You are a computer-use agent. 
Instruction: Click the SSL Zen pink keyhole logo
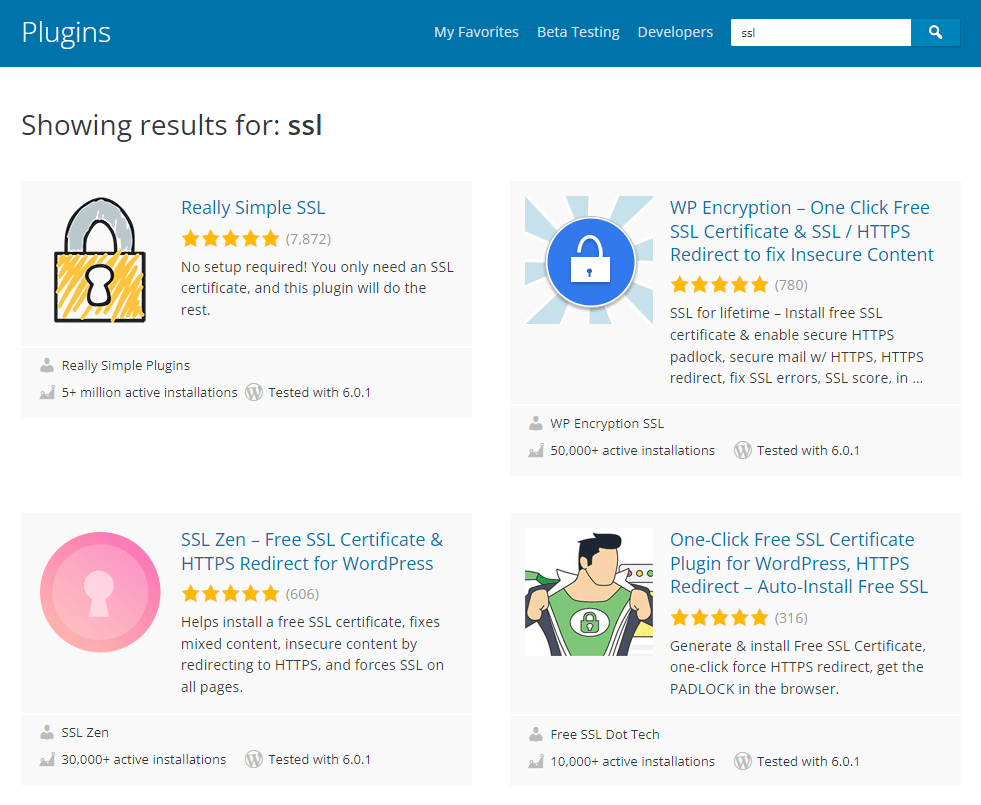point(100,592)
